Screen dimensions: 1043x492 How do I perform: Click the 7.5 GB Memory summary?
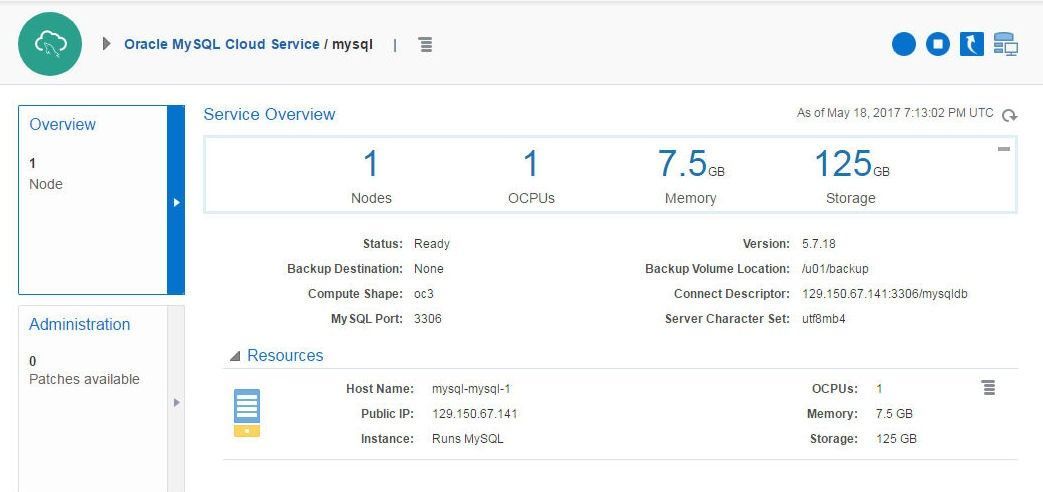point(691,164)
